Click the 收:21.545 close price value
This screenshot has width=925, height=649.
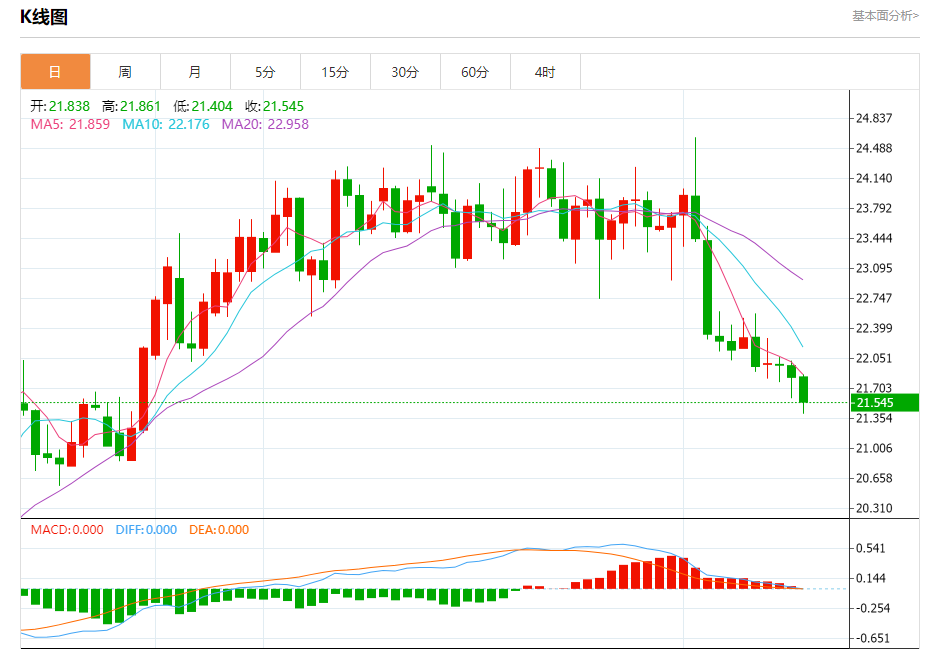coord(274,106)
